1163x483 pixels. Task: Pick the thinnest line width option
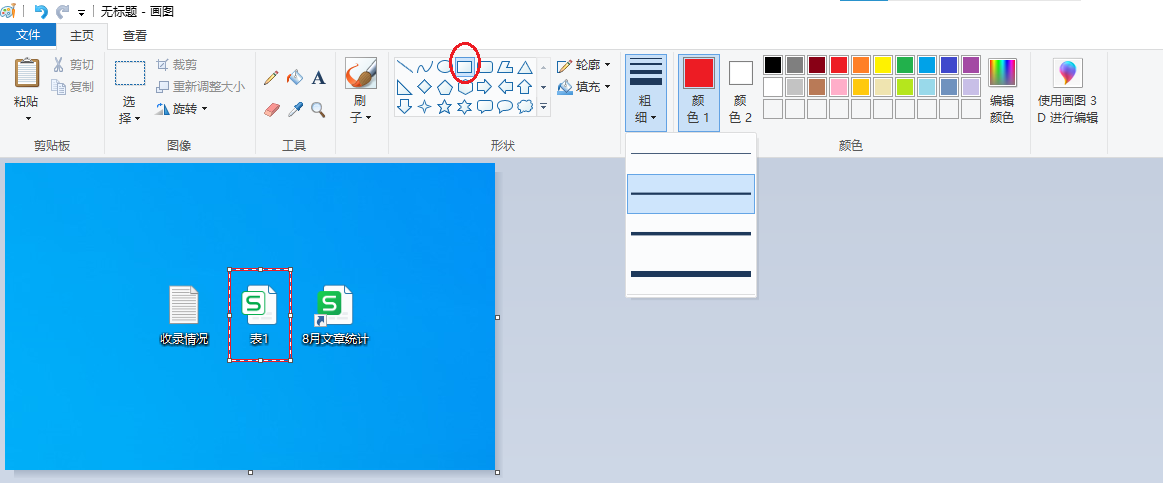point(691,154)
